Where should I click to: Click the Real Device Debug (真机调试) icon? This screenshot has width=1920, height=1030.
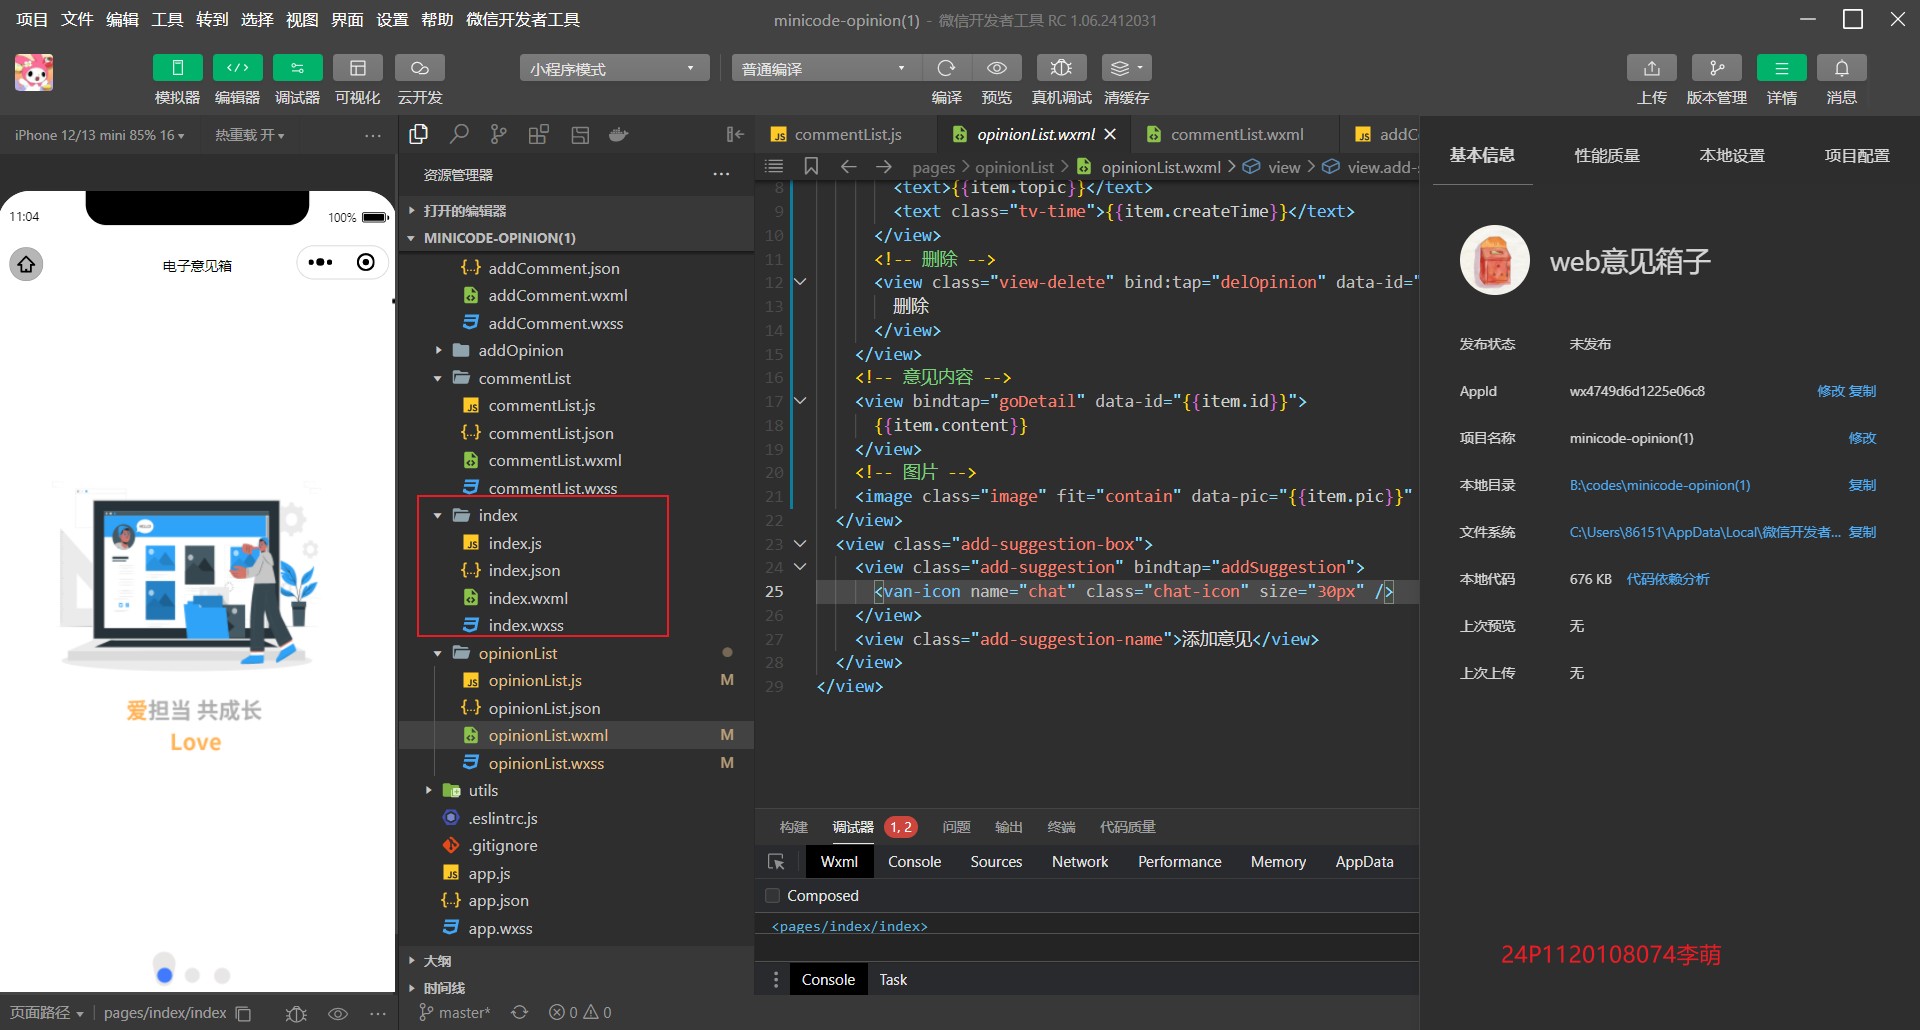tap(1061, 68)
